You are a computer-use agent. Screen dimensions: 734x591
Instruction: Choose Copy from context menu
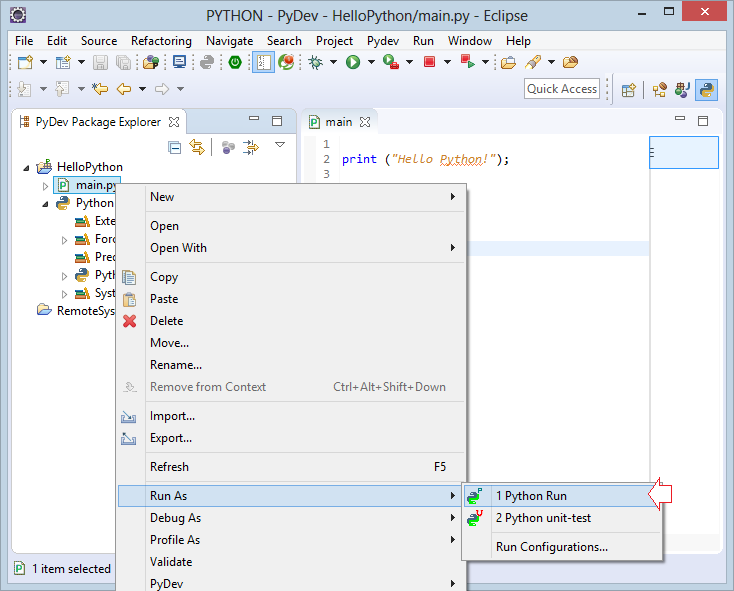tap(292, 277)
